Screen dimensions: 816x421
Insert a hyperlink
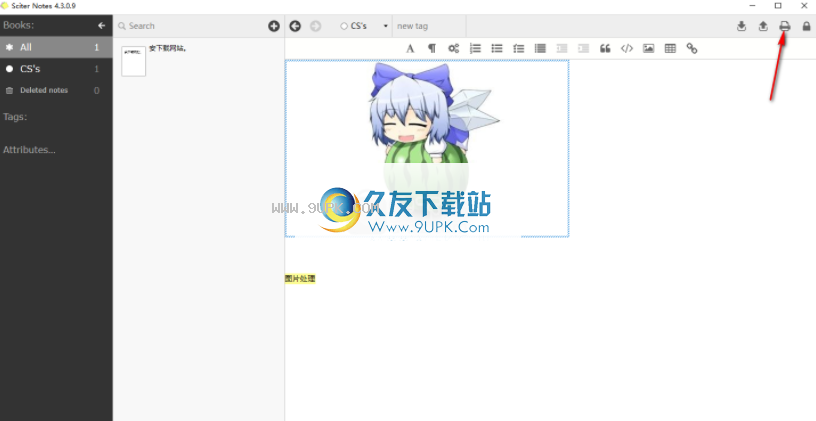[x=692, y=48]
